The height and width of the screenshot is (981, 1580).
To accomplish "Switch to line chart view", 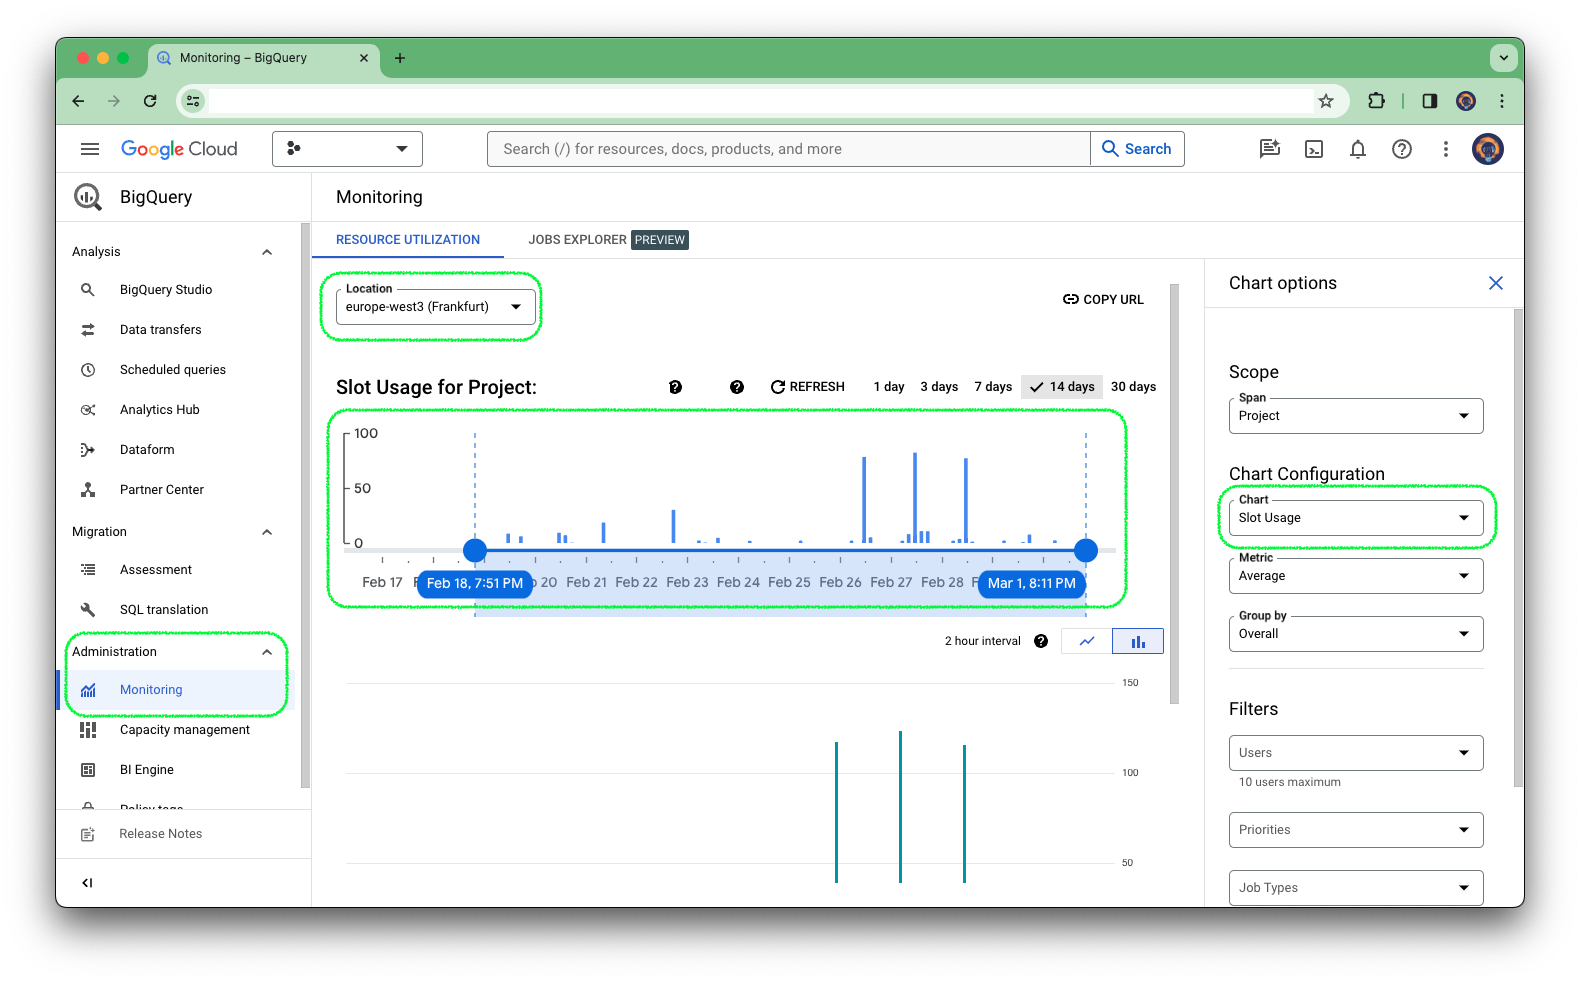I will 1087,641.
